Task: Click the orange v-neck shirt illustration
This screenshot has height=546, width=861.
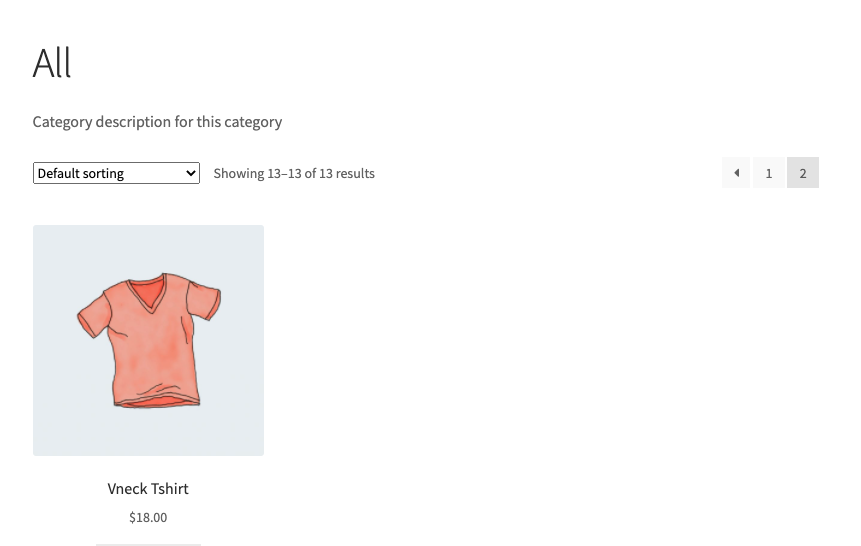Action: click(x=149, y=340)
